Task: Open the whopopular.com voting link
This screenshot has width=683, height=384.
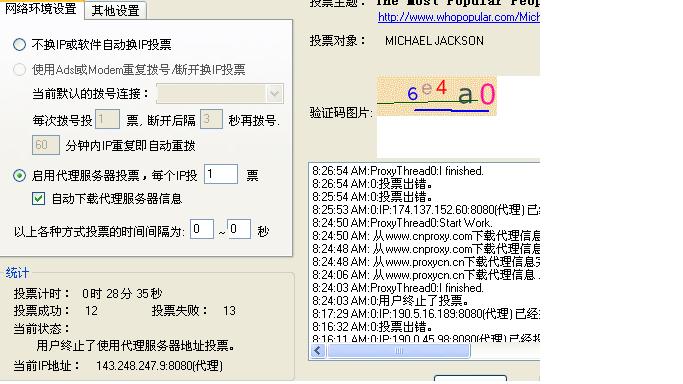Action: point(459,17)
